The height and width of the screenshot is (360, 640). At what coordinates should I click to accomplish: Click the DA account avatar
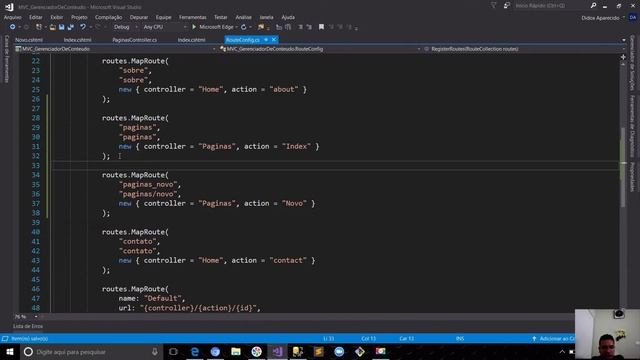coord(633,18)
